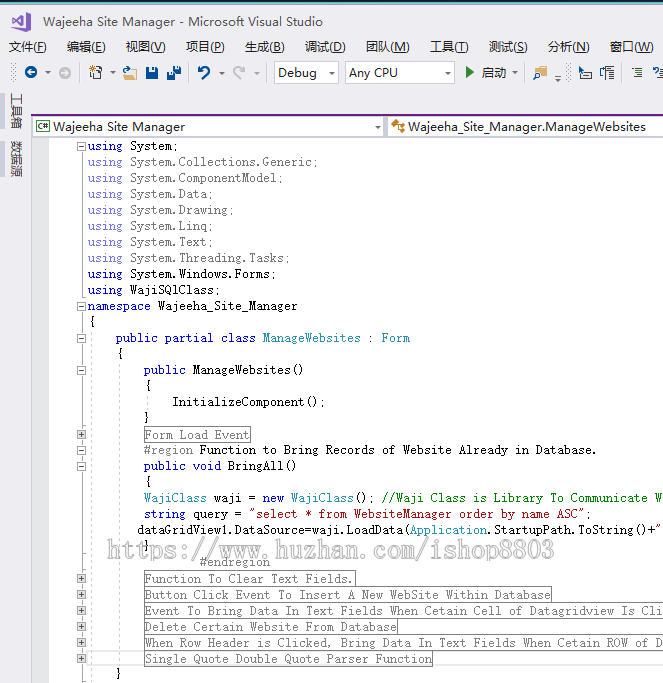663x683 pixels.
Task: Open the Wajeeha Site Manager project dropdown
Action: click(378, 128)
